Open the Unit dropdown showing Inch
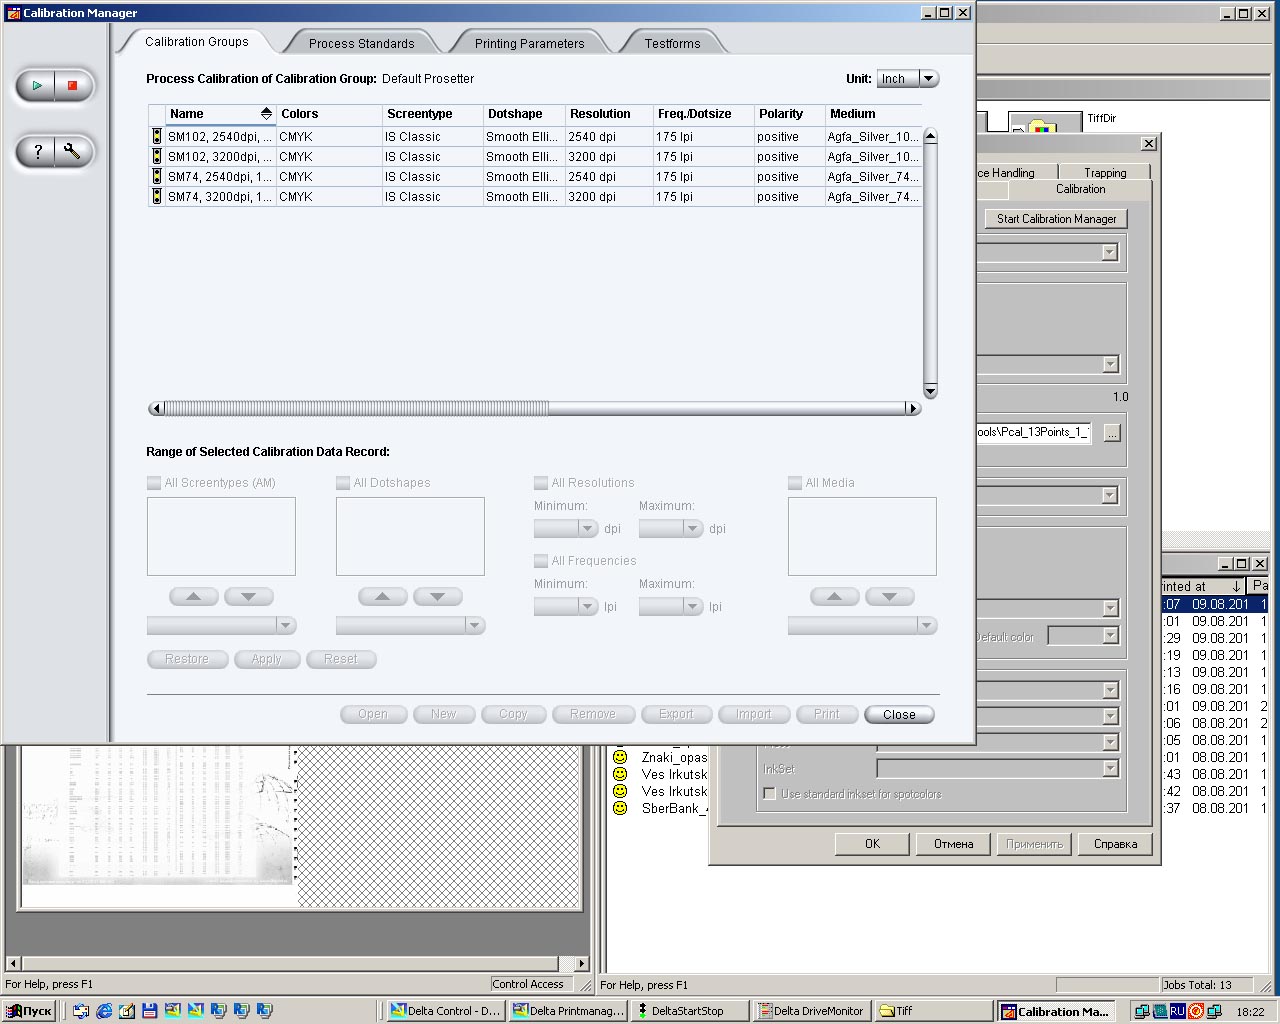The image size is (1280, 1024). [x=907, y=79]
